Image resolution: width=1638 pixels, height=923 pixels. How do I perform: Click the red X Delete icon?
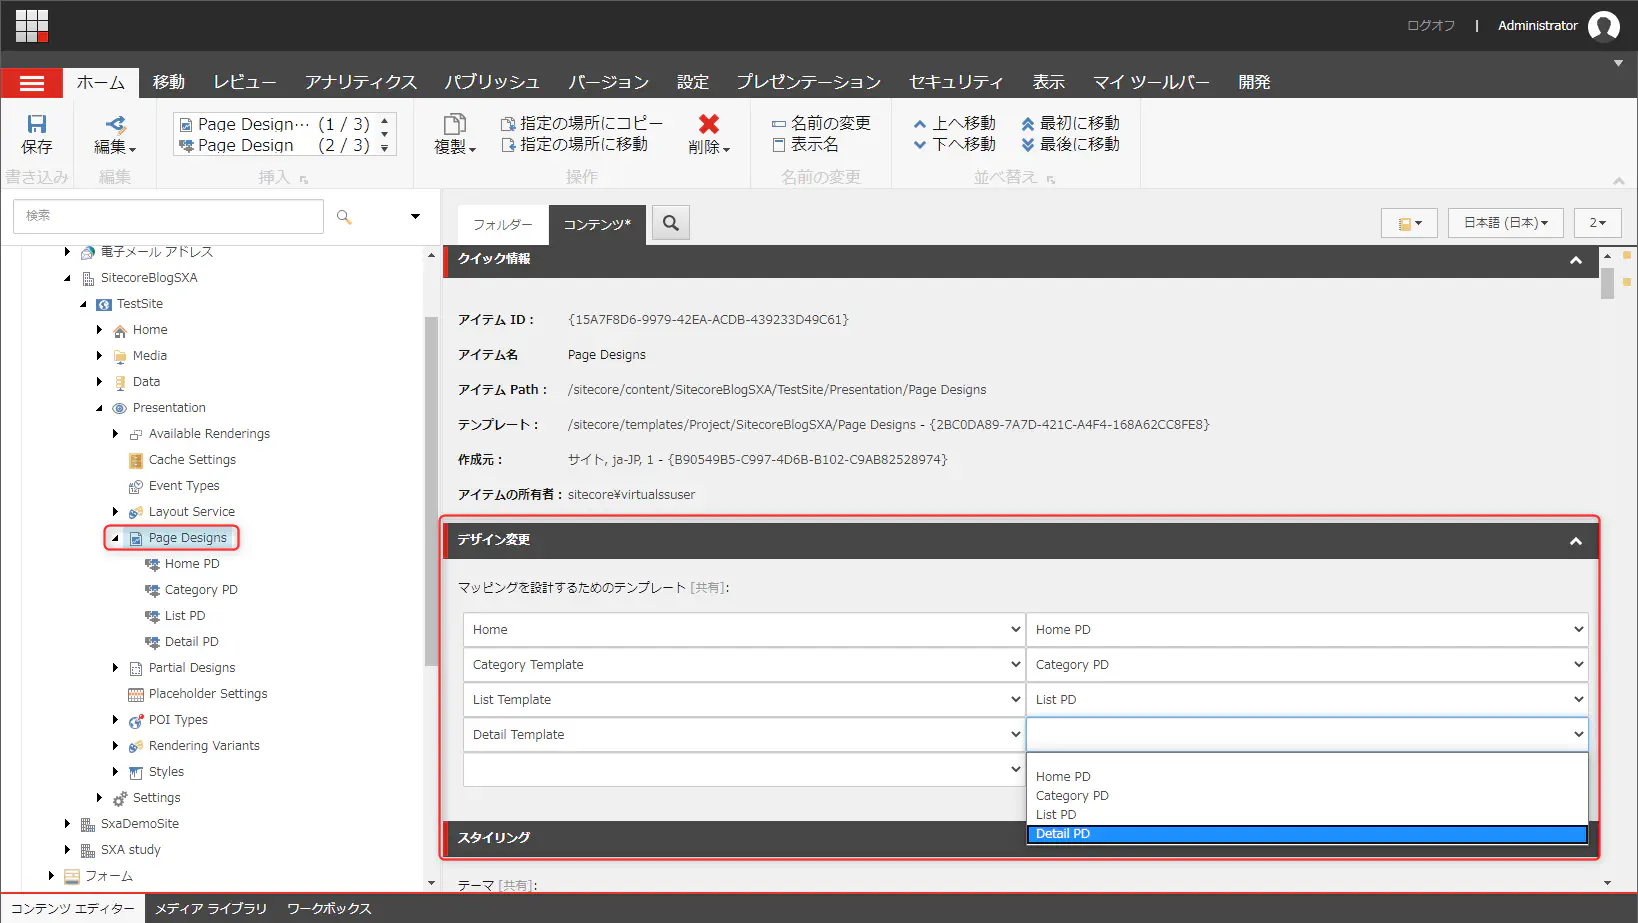(709, 124)
